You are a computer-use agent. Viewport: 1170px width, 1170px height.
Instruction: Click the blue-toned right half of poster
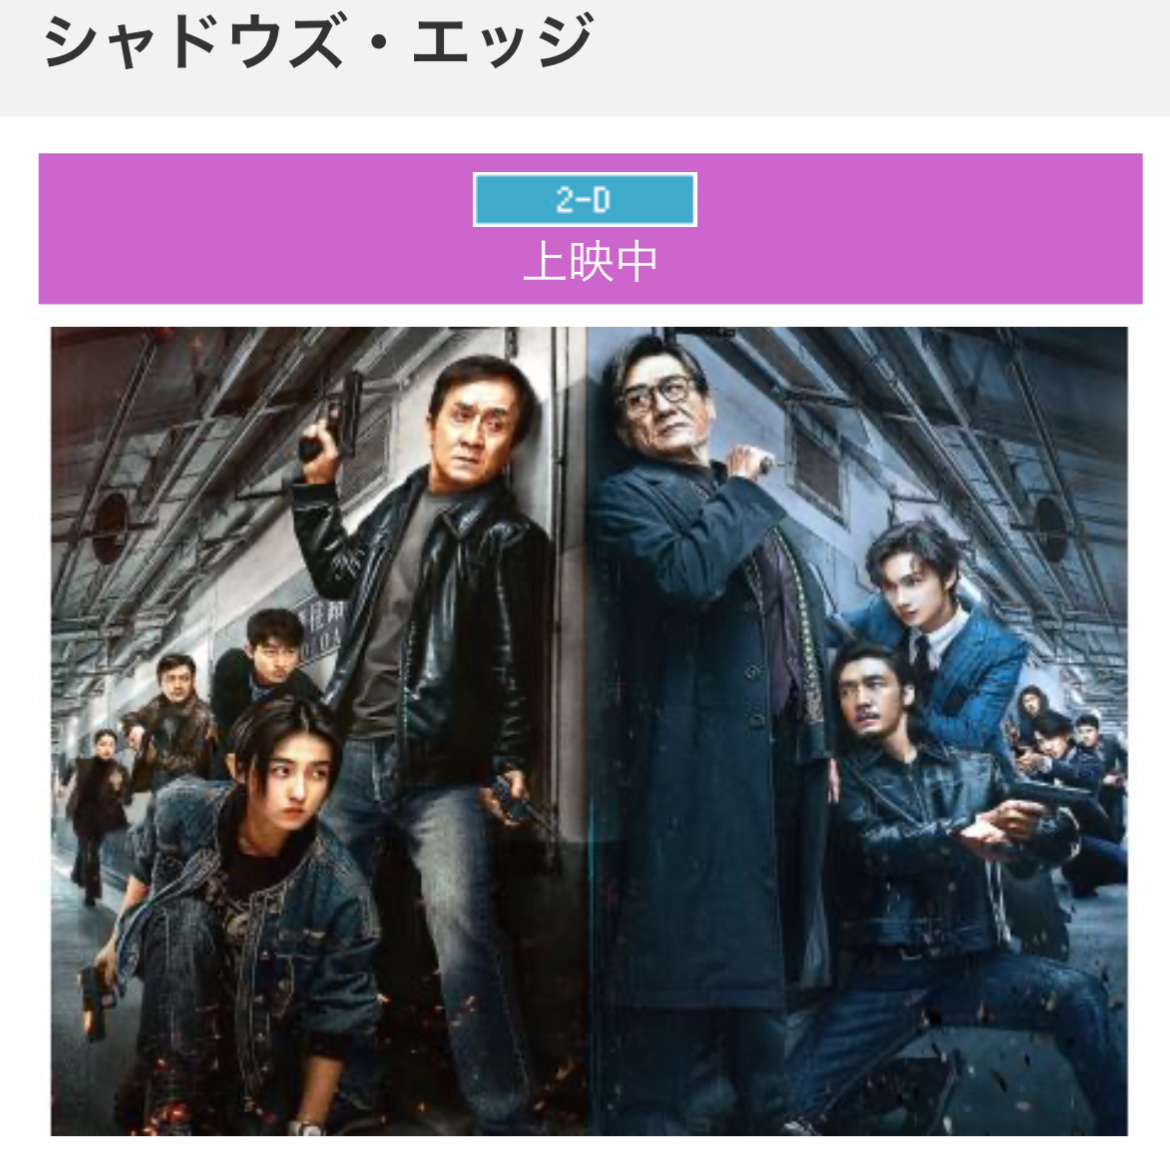pos(857,731)
